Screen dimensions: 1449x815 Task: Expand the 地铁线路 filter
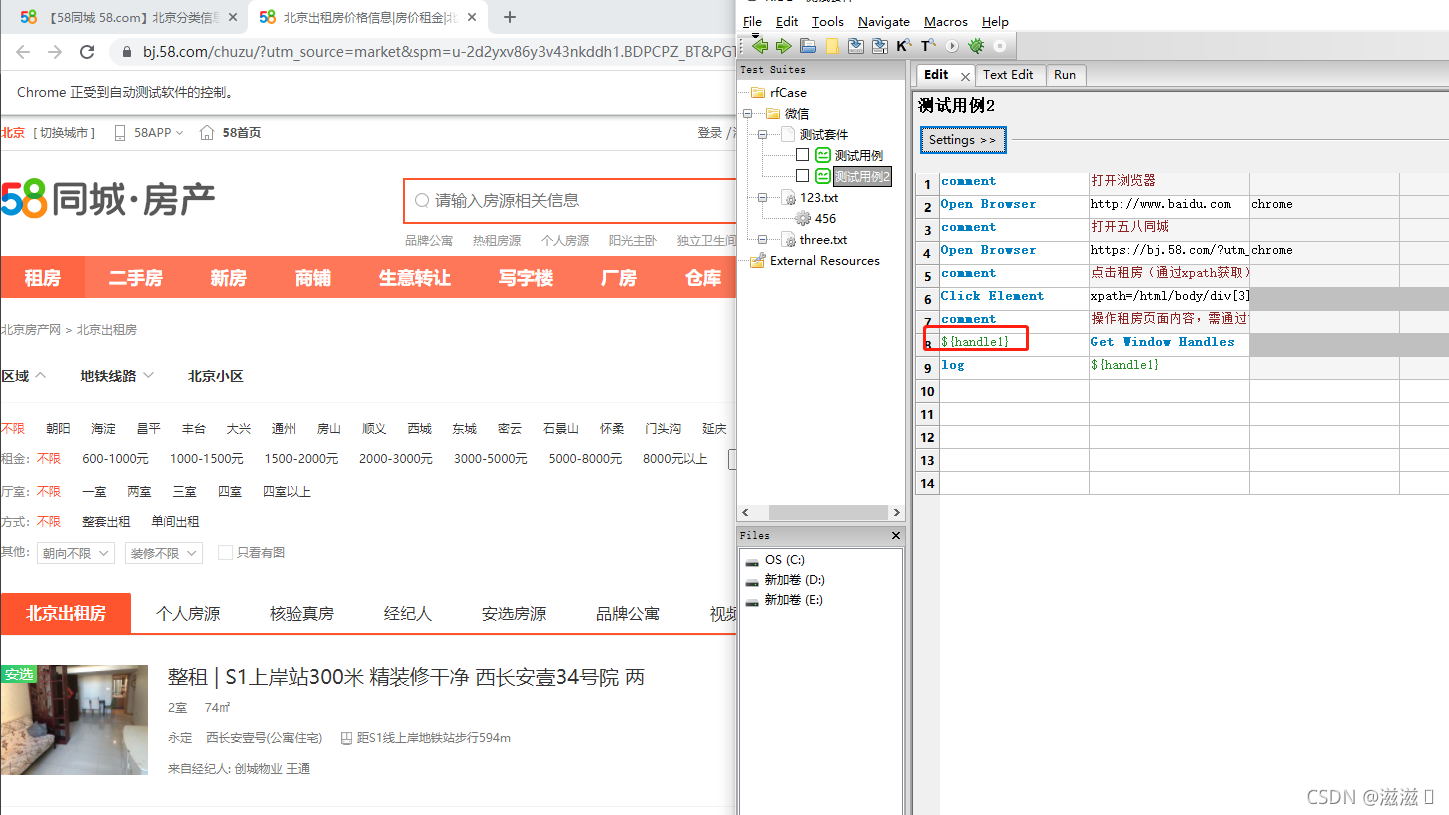[x=117, y=376]
